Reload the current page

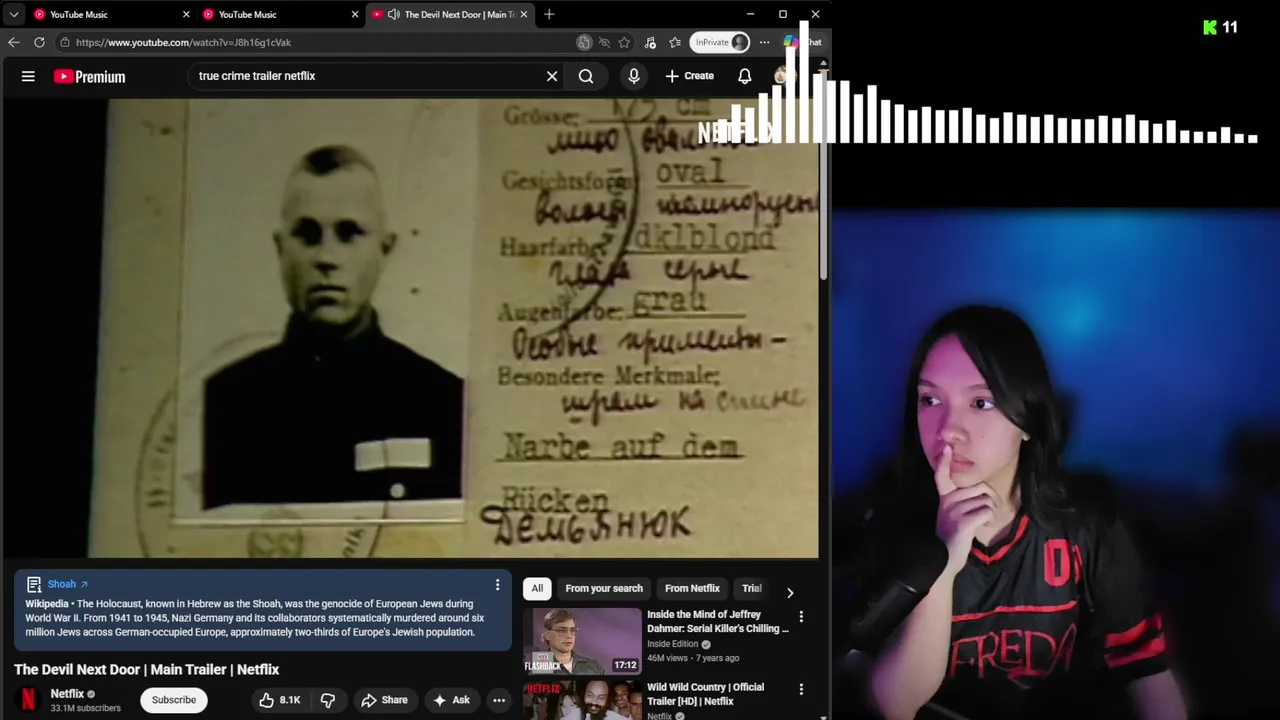tap(39, 42)
